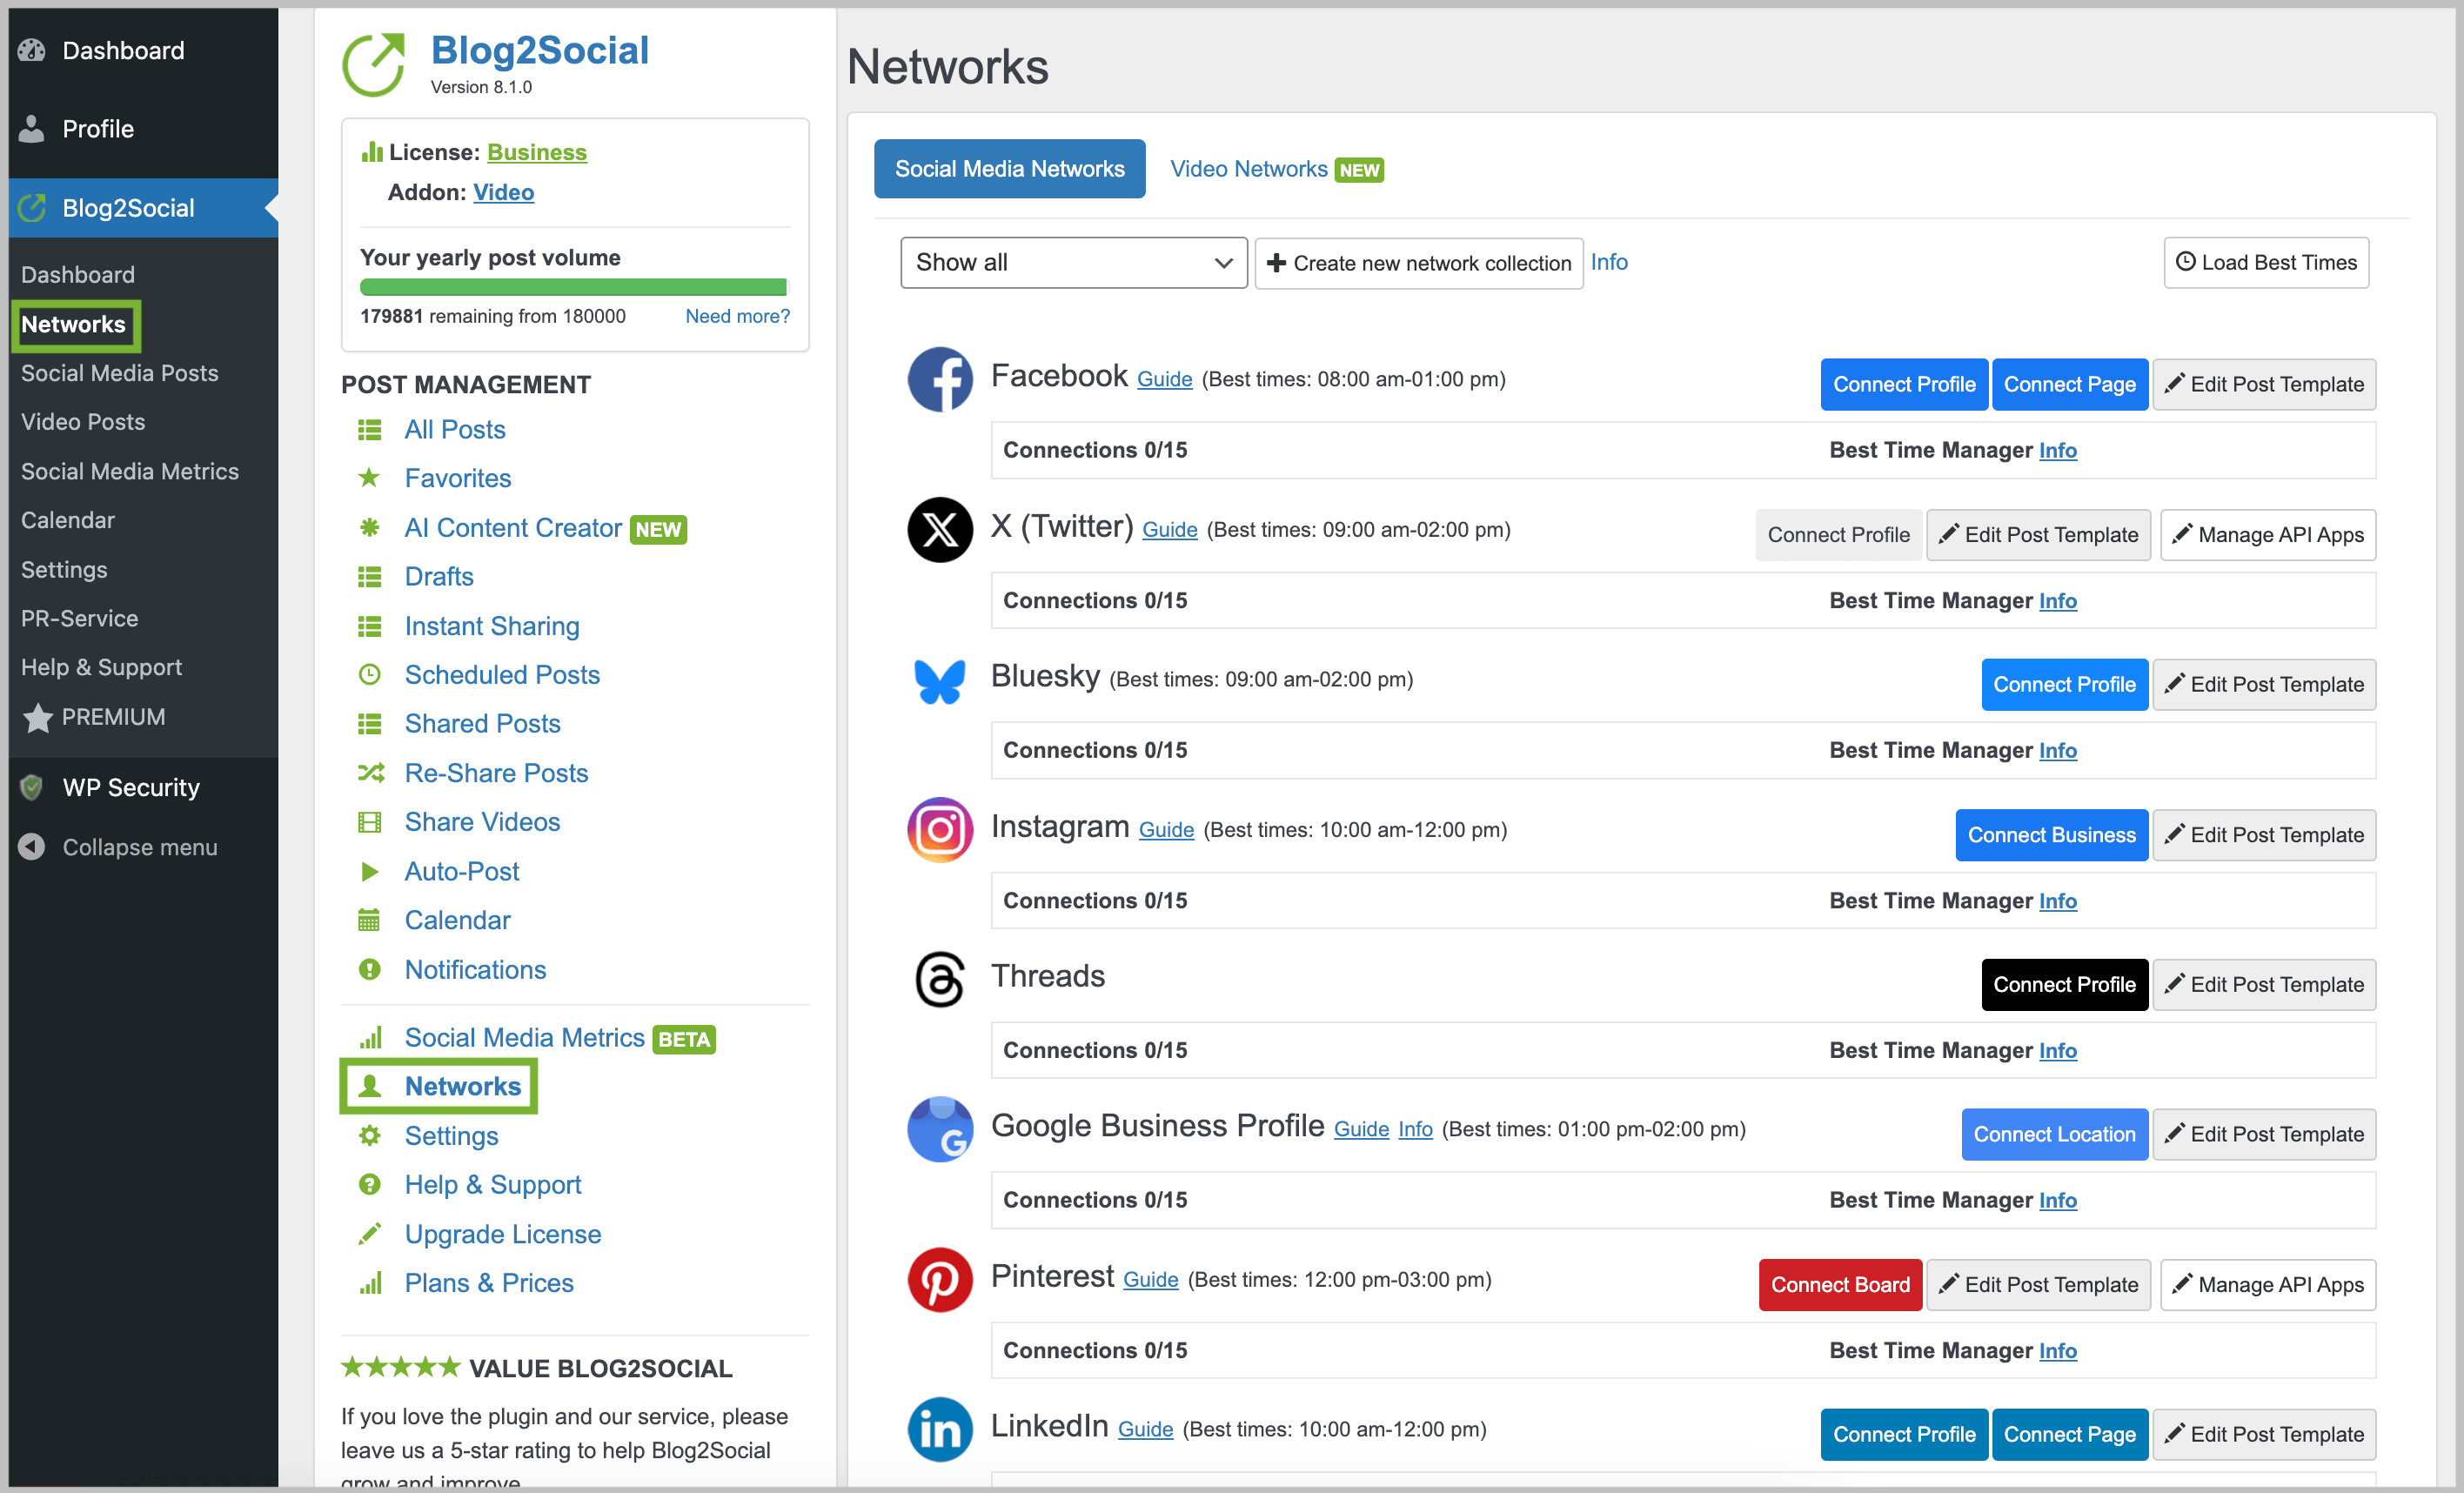Select Networks in the WordPress sidebar submenu

click(x=73, y=324)
